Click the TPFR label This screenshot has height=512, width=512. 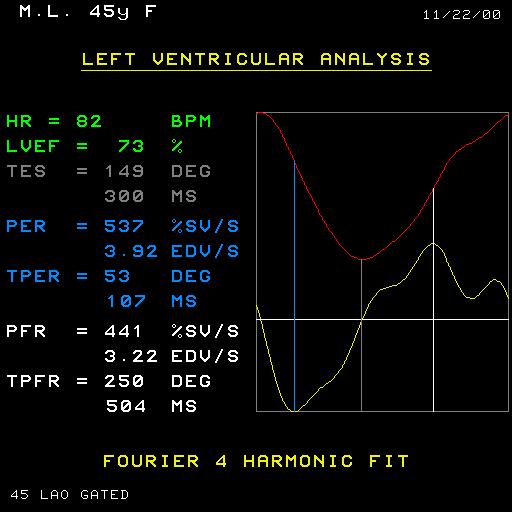click(33, 381)
